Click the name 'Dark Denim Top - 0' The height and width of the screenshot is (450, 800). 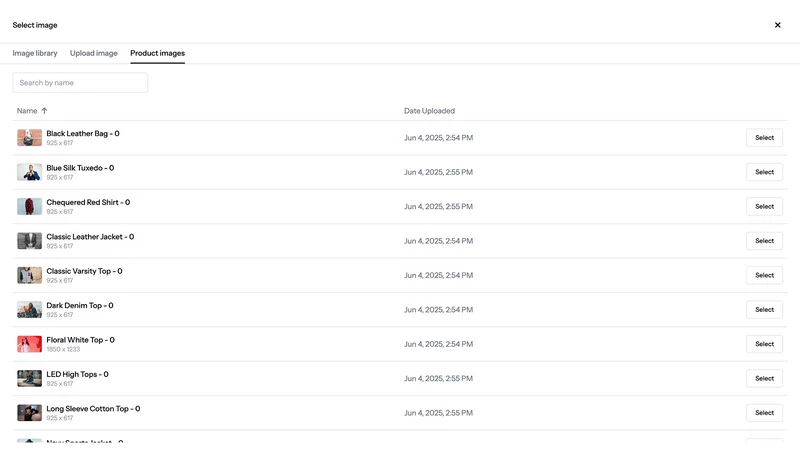tap(80, 305)
